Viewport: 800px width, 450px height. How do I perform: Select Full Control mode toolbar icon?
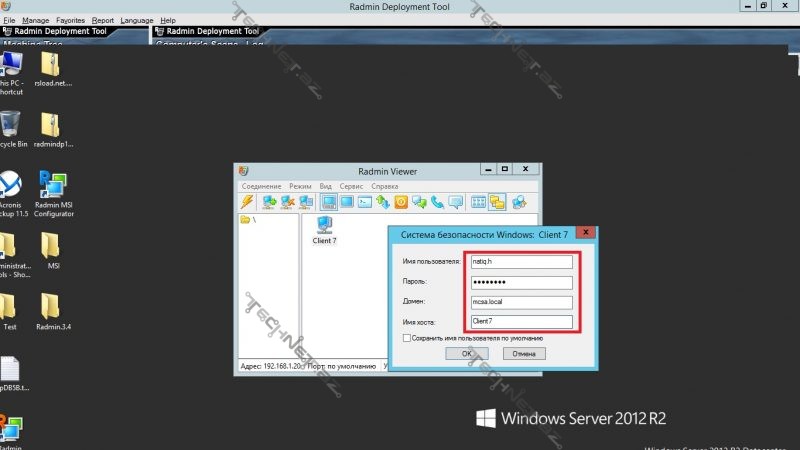(328, 202)
